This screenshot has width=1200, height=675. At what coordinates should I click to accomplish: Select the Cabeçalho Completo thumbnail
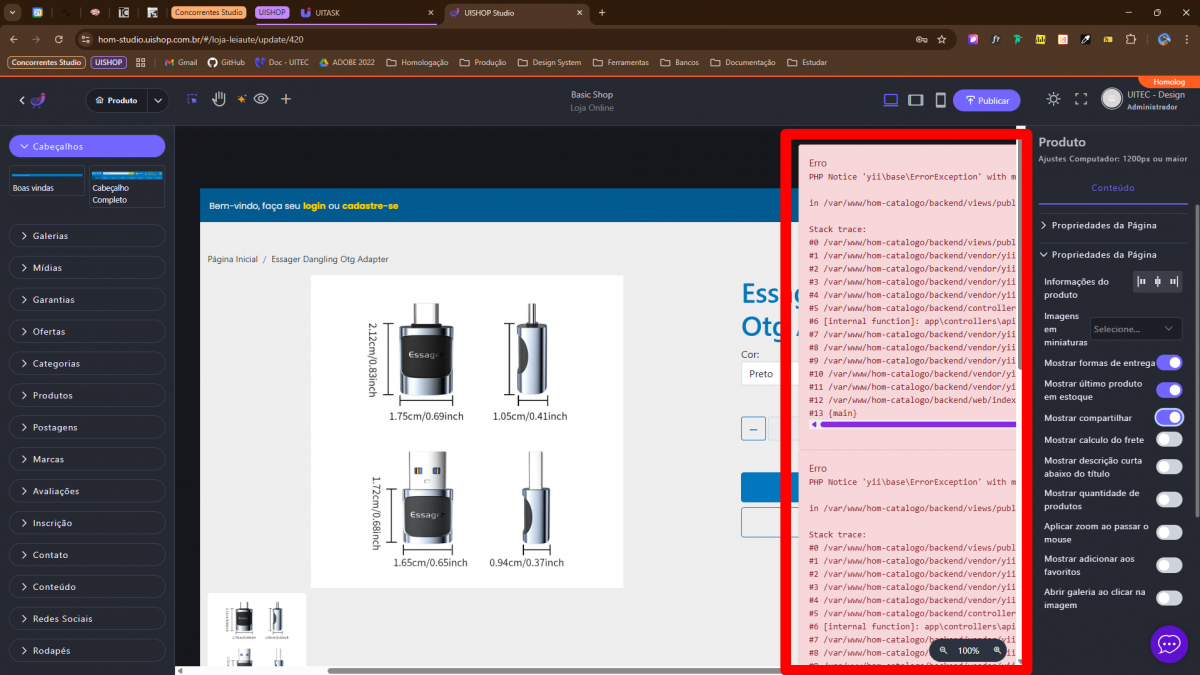coord(127,187)
